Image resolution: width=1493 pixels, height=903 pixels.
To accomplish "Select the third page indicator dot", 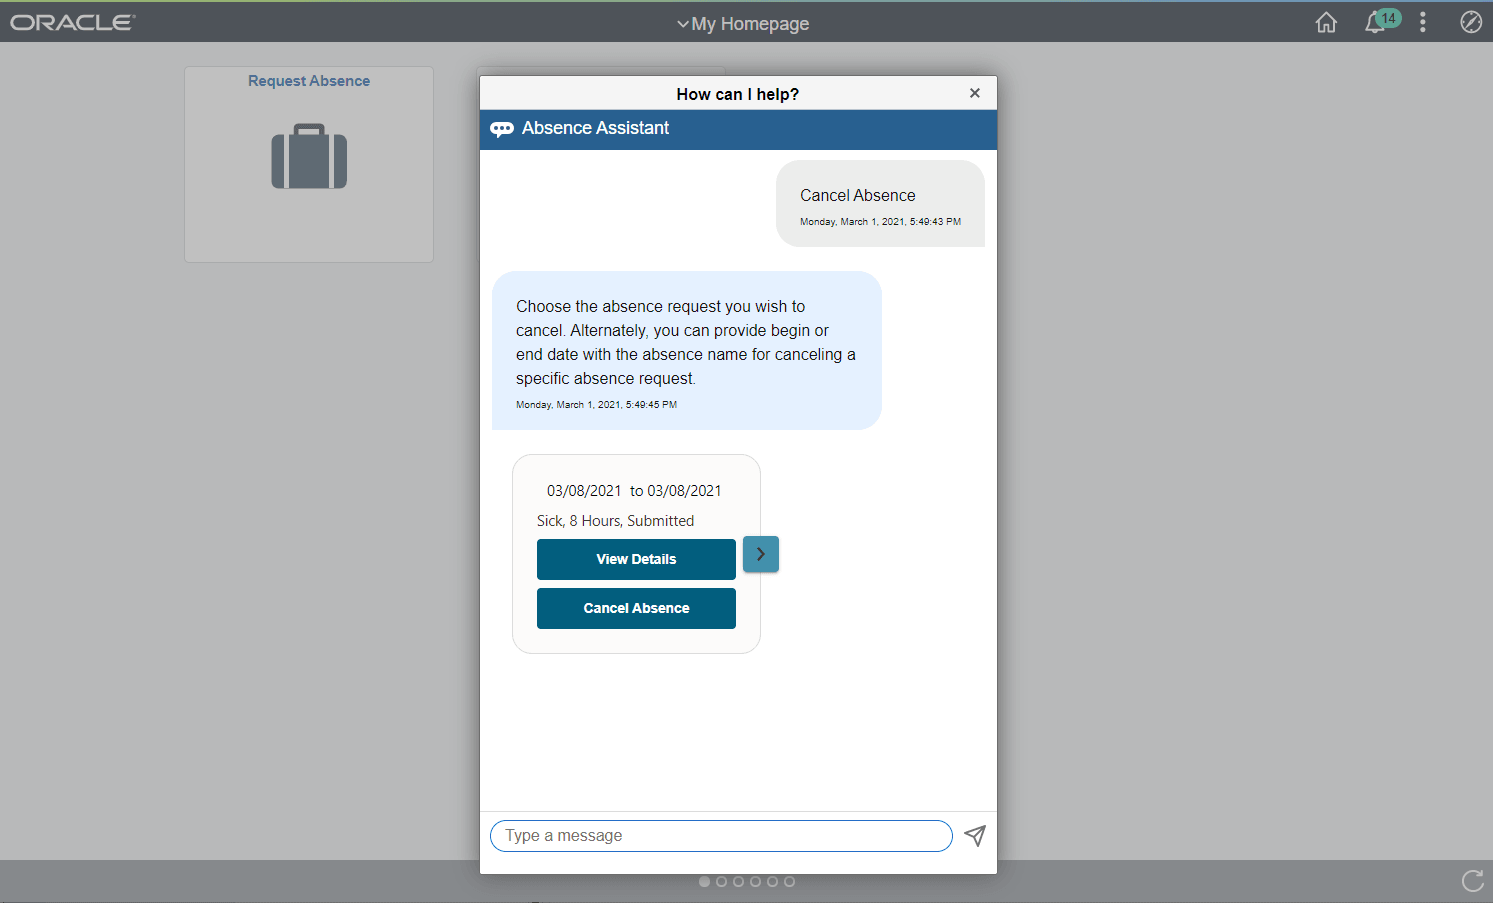I will coord(738,882).
